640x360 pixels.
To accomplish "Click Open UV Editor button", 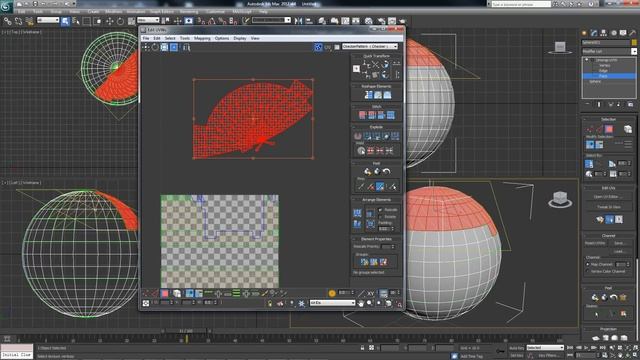I will click(x=609, y=197).
